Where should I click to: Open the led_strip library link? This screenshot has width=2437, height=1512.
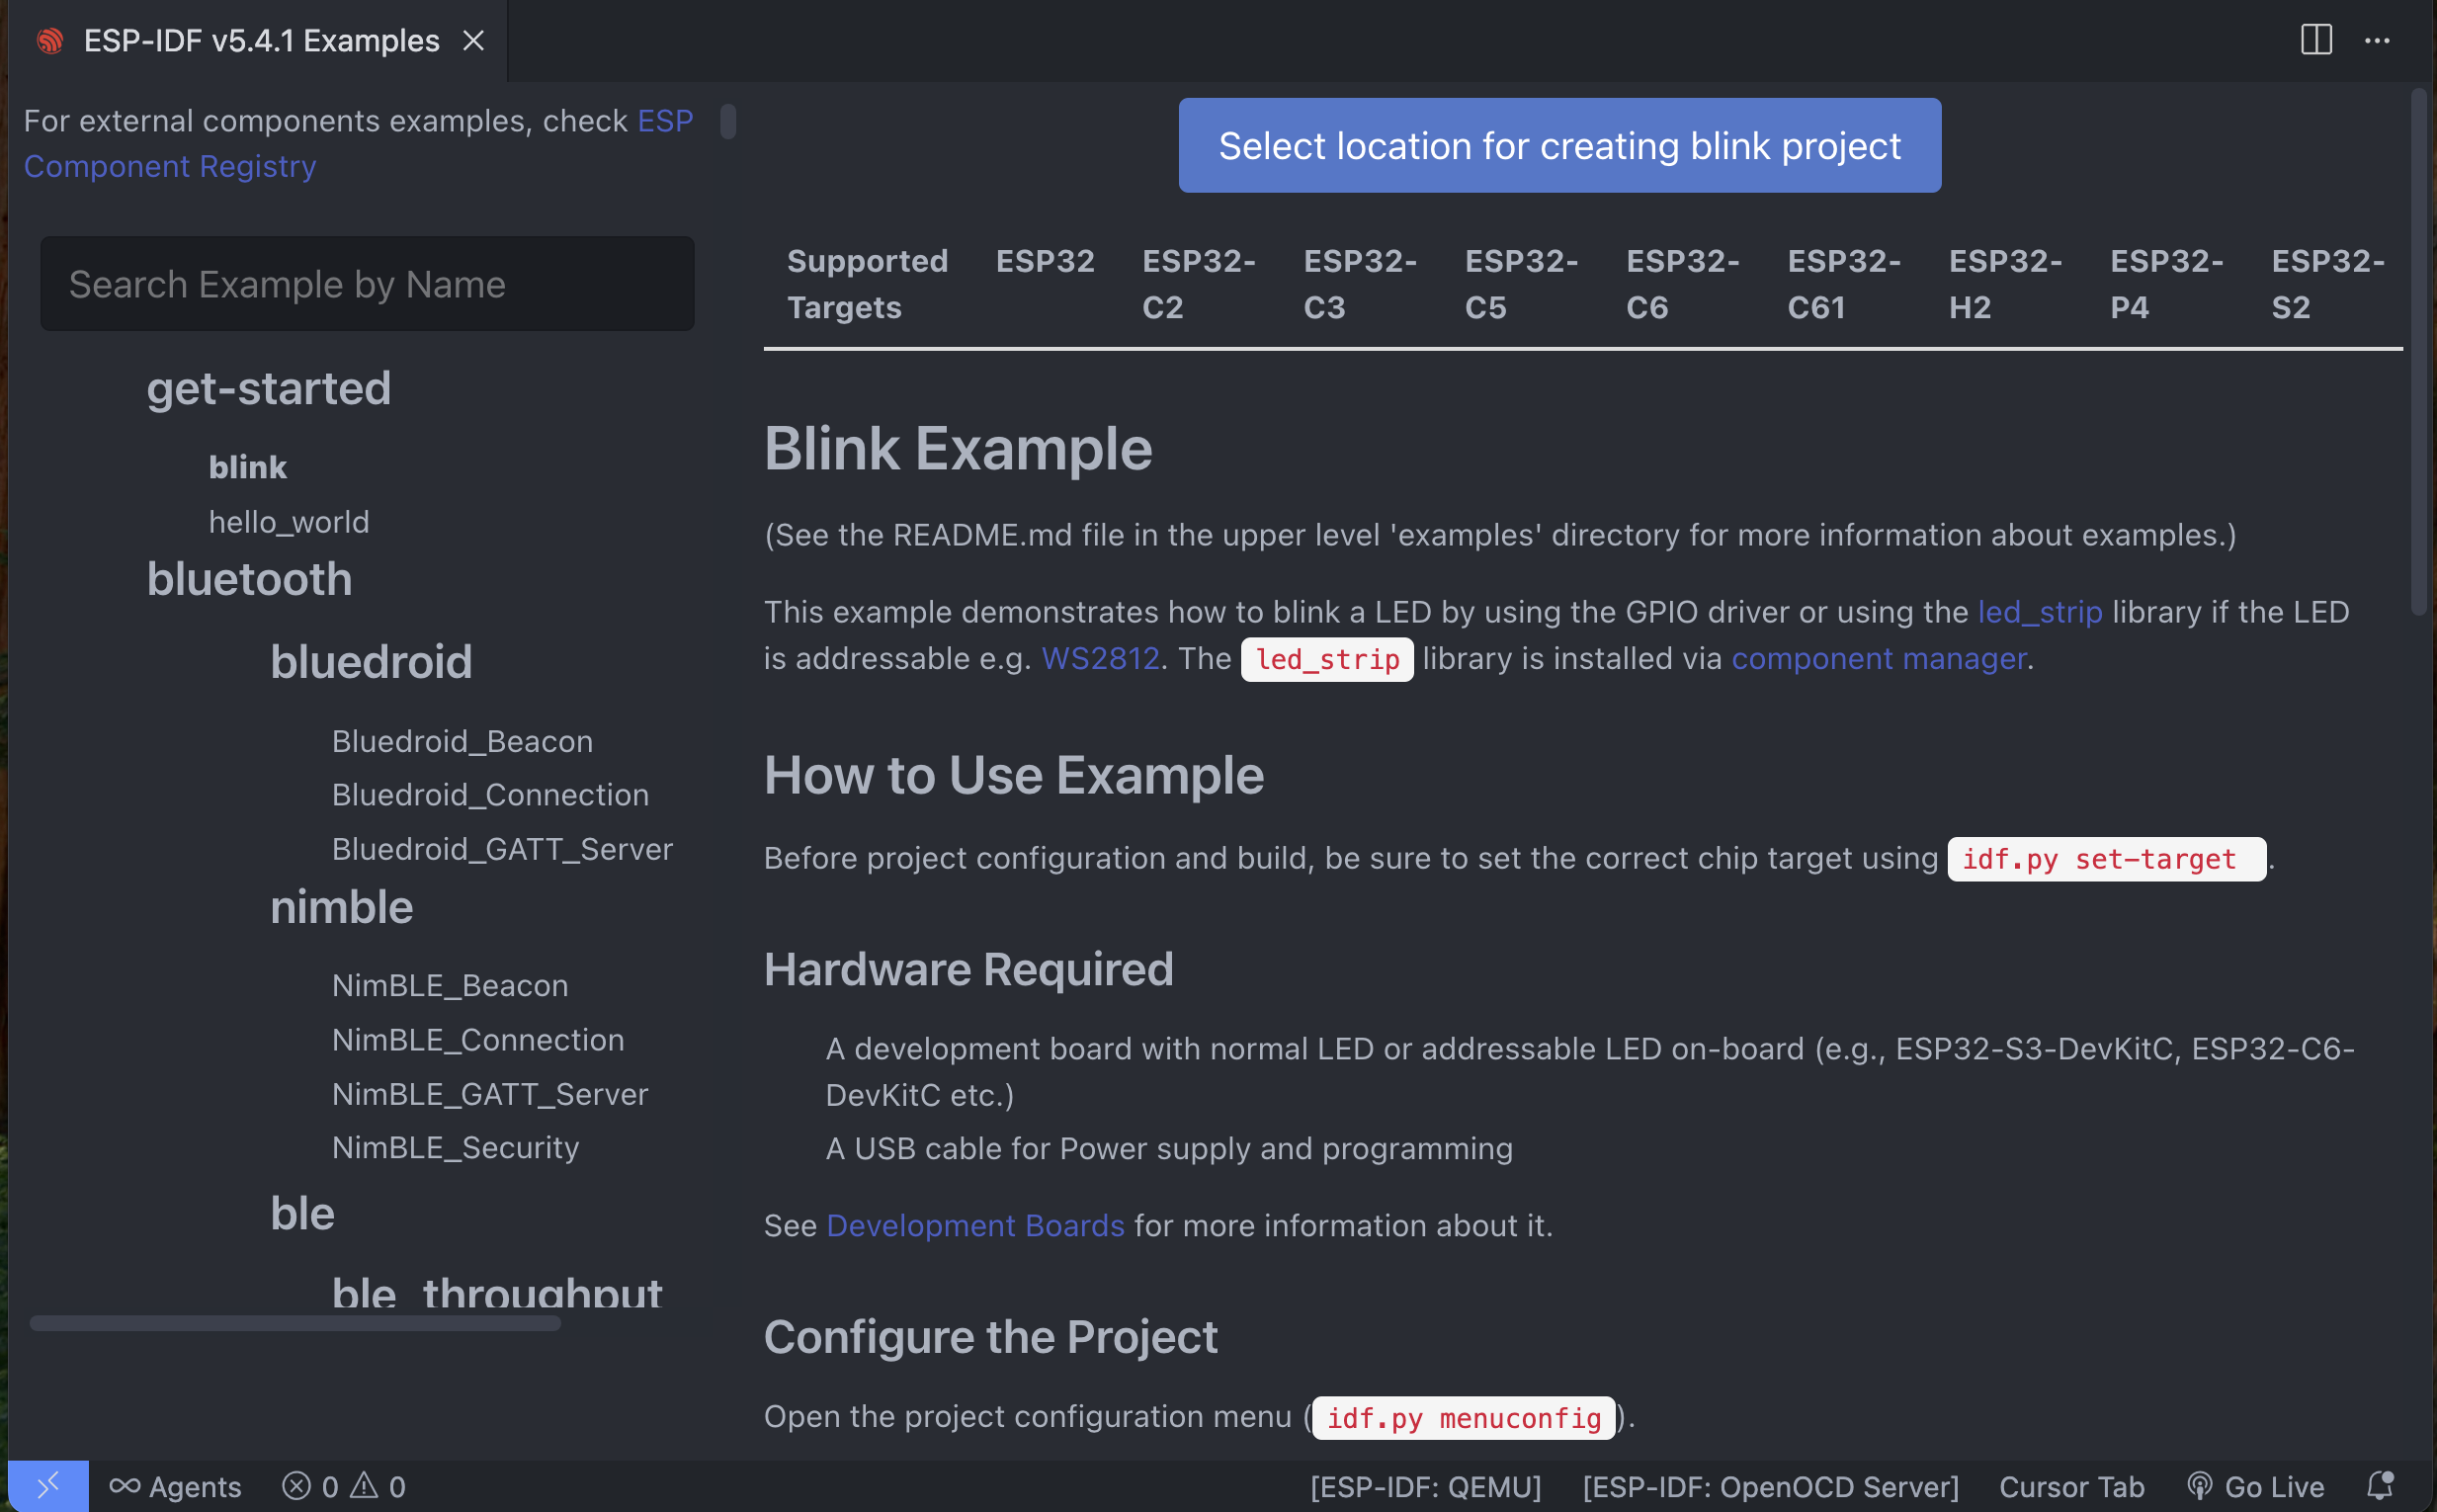pyautogui.click(x=2040, y=612)
